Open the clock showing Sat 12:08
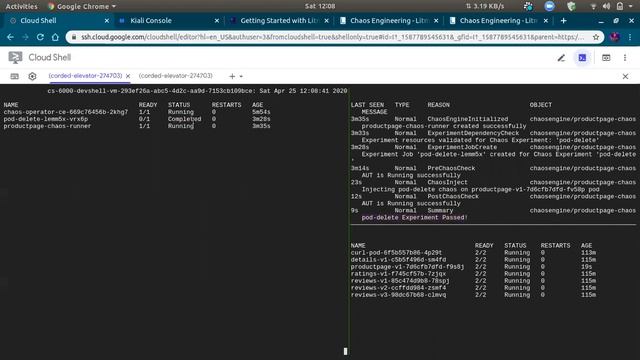 click(x=320, y=6)
